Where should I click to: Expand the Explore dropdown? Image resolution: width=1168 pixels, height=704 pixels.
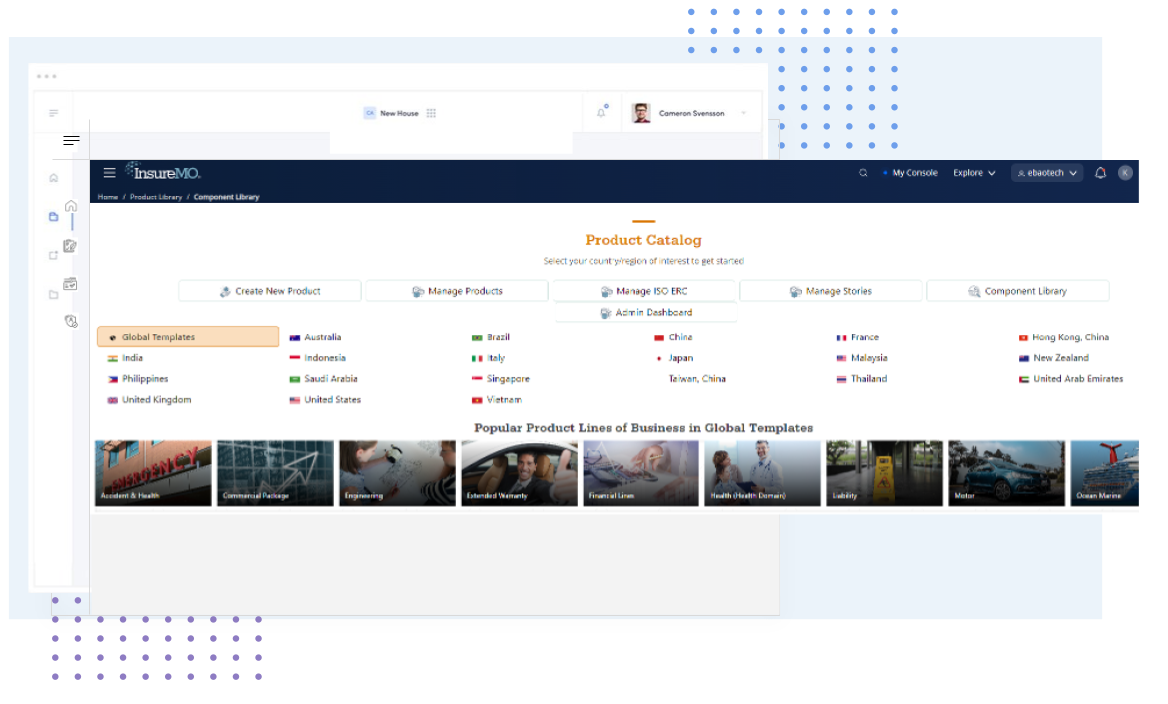(x=974, y=172)
